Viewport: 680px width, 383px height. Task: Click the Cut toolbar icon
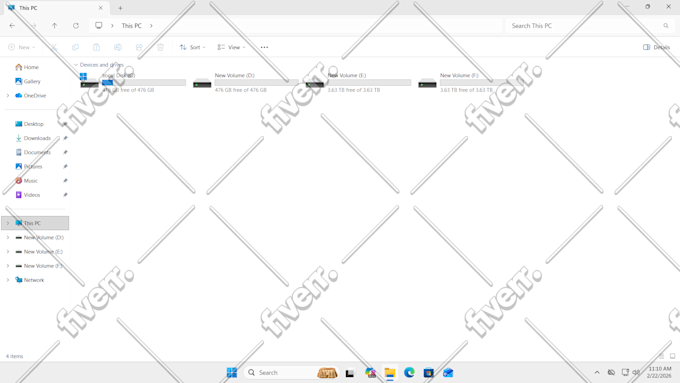click(54, 47)
